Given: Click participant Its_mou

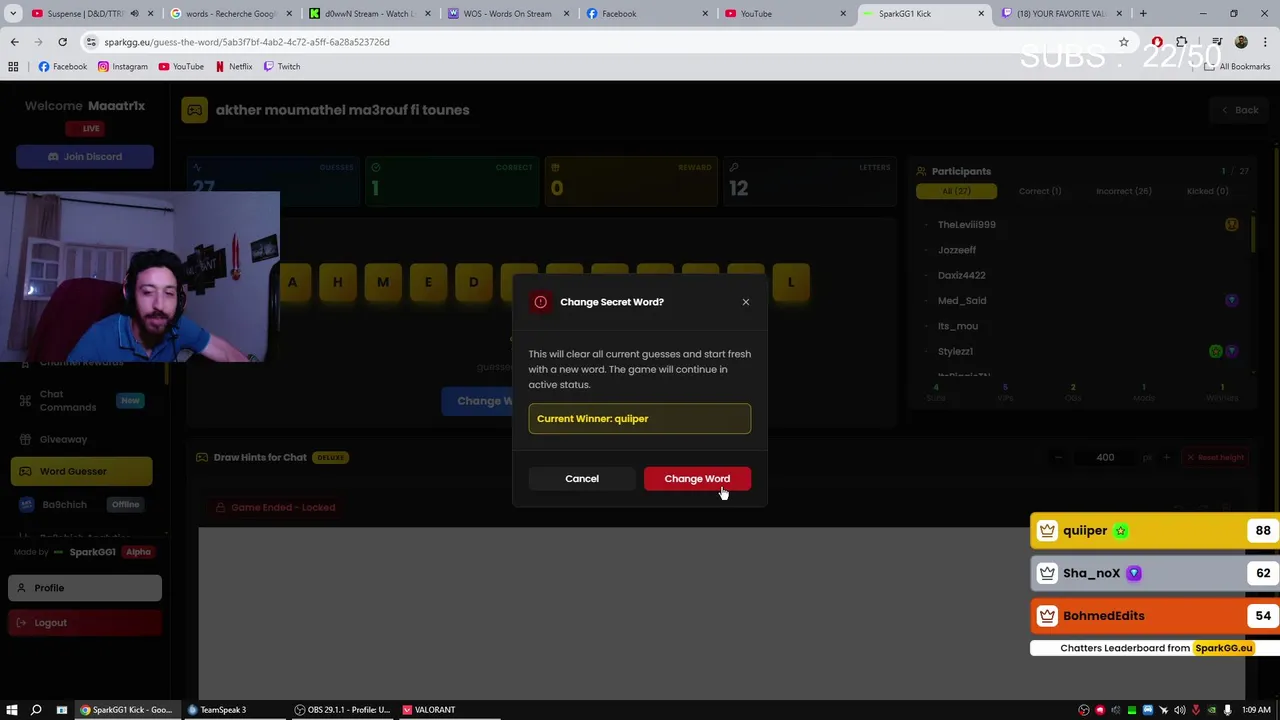Looking at the screenshot, I should pos(958,326).
